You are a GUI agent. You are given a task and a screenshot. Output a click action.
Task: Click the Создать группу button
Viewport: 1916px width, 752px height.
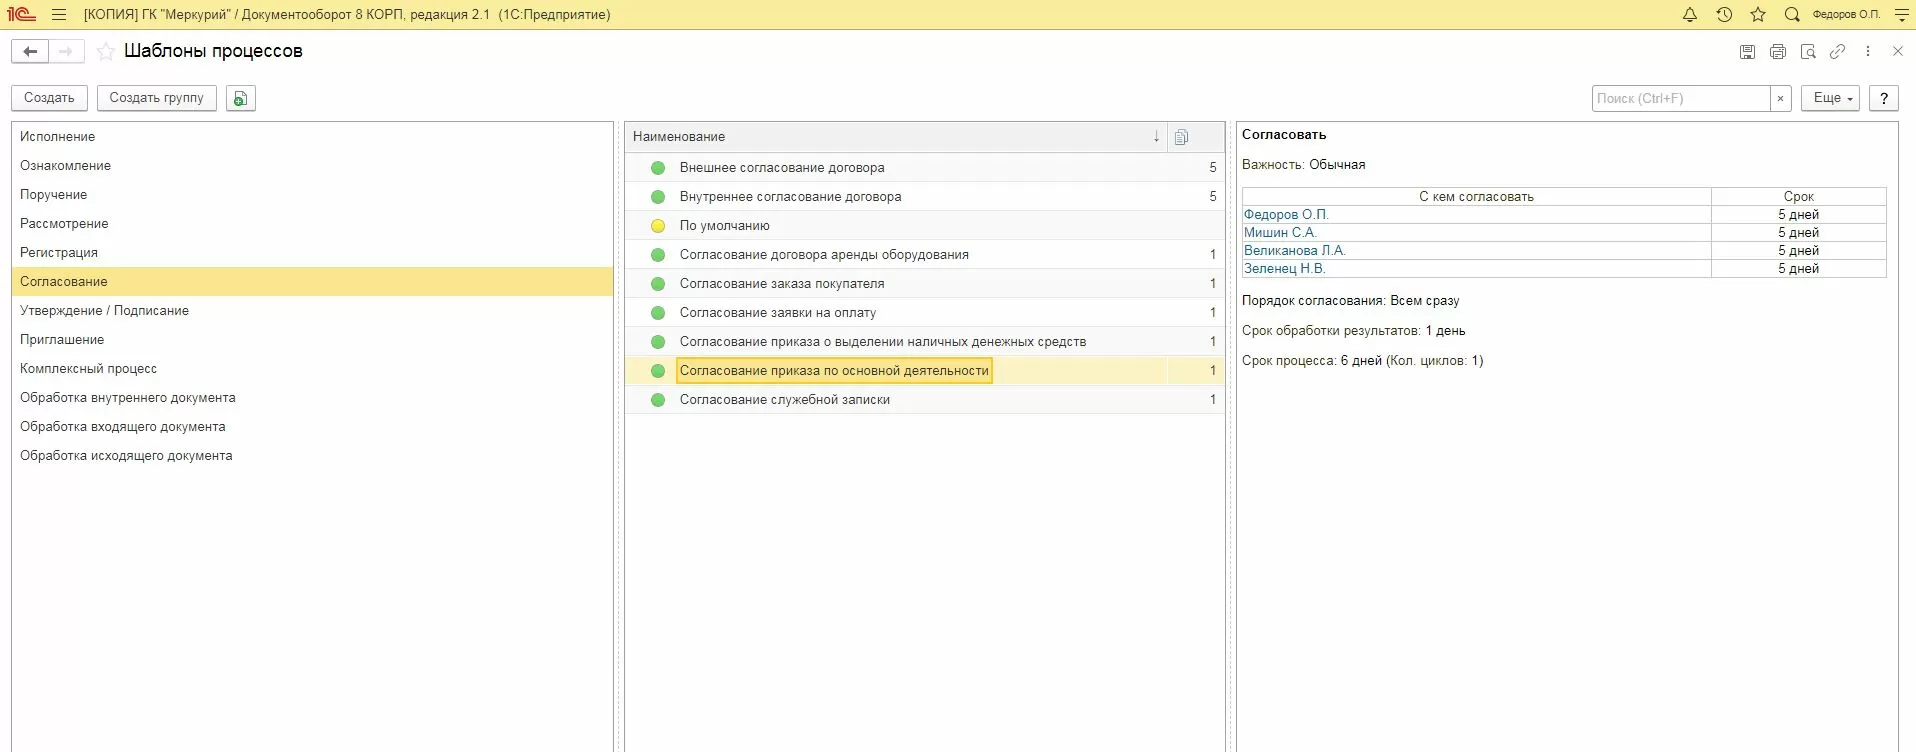tap(156, 98)
